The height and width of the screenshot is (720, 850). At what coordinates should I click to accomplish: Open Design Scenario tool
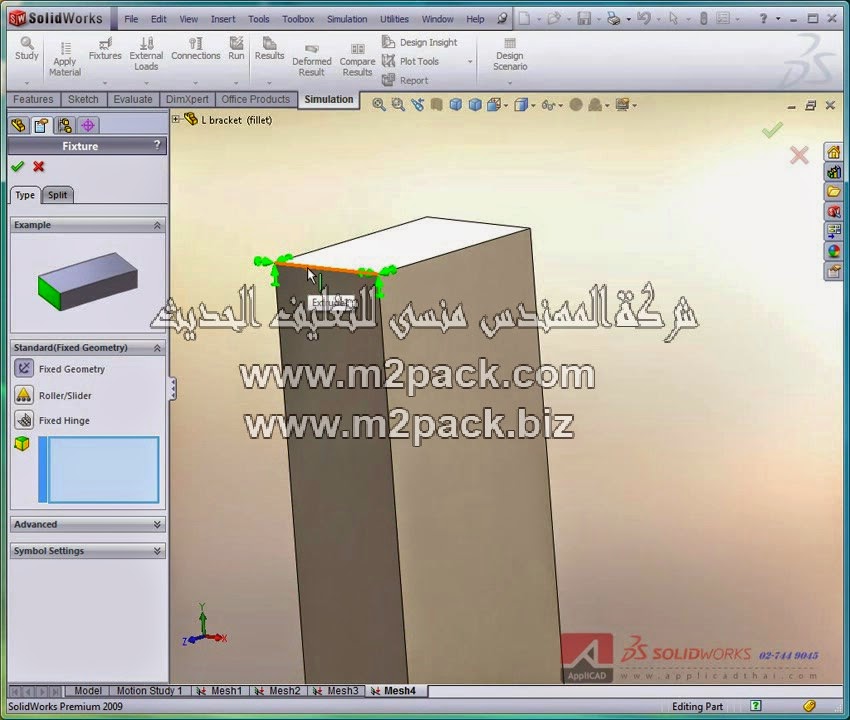point(510,54)
